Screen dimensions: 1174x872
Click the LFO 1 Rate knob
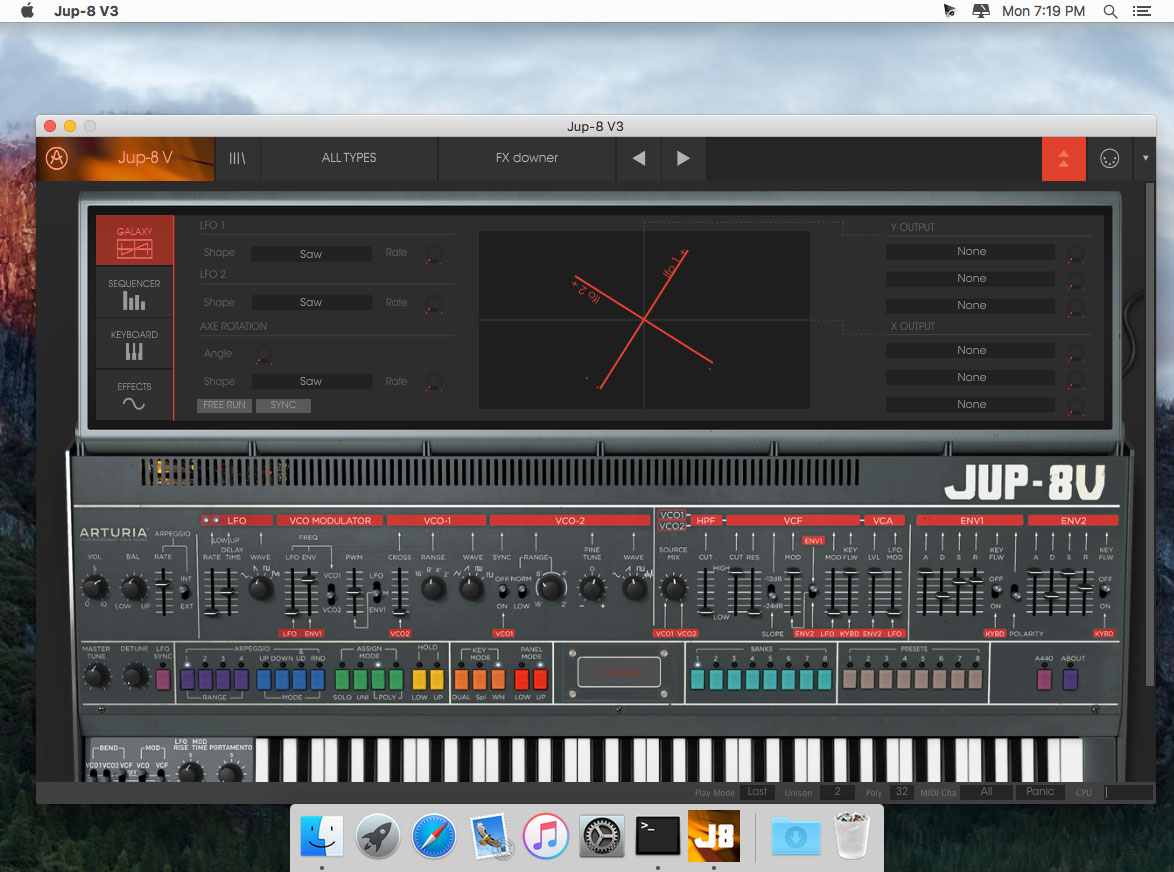434,254
